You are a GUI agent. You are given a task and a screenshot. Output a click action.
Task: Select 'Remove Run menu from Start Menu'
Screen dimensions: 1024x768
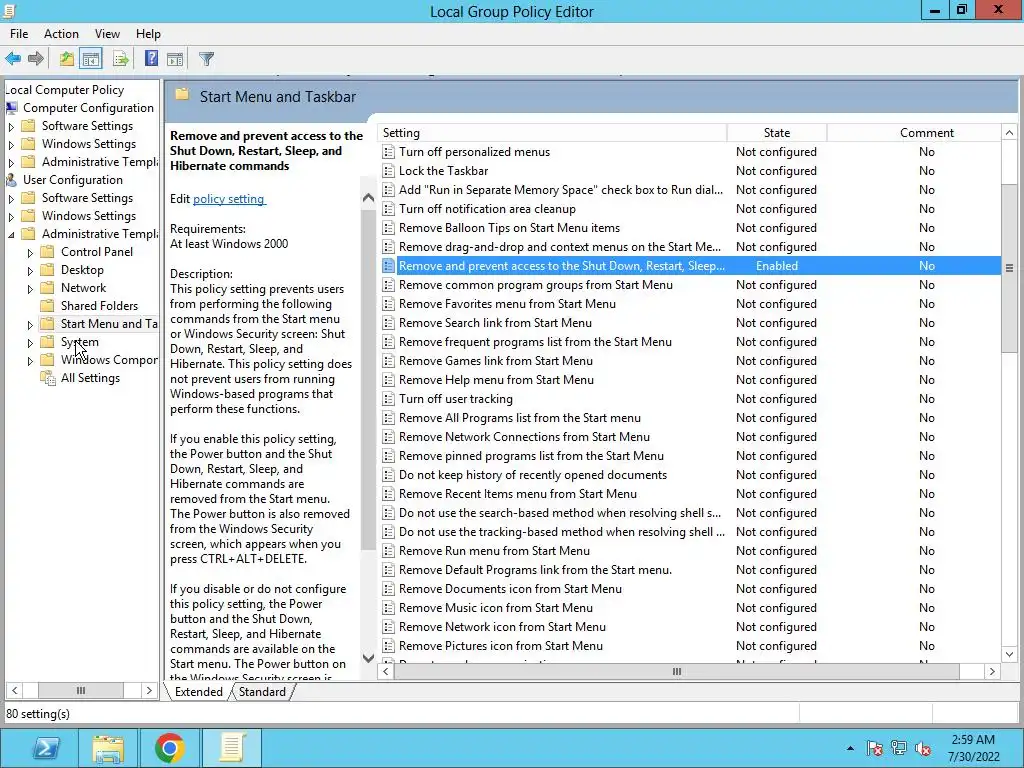494,551
